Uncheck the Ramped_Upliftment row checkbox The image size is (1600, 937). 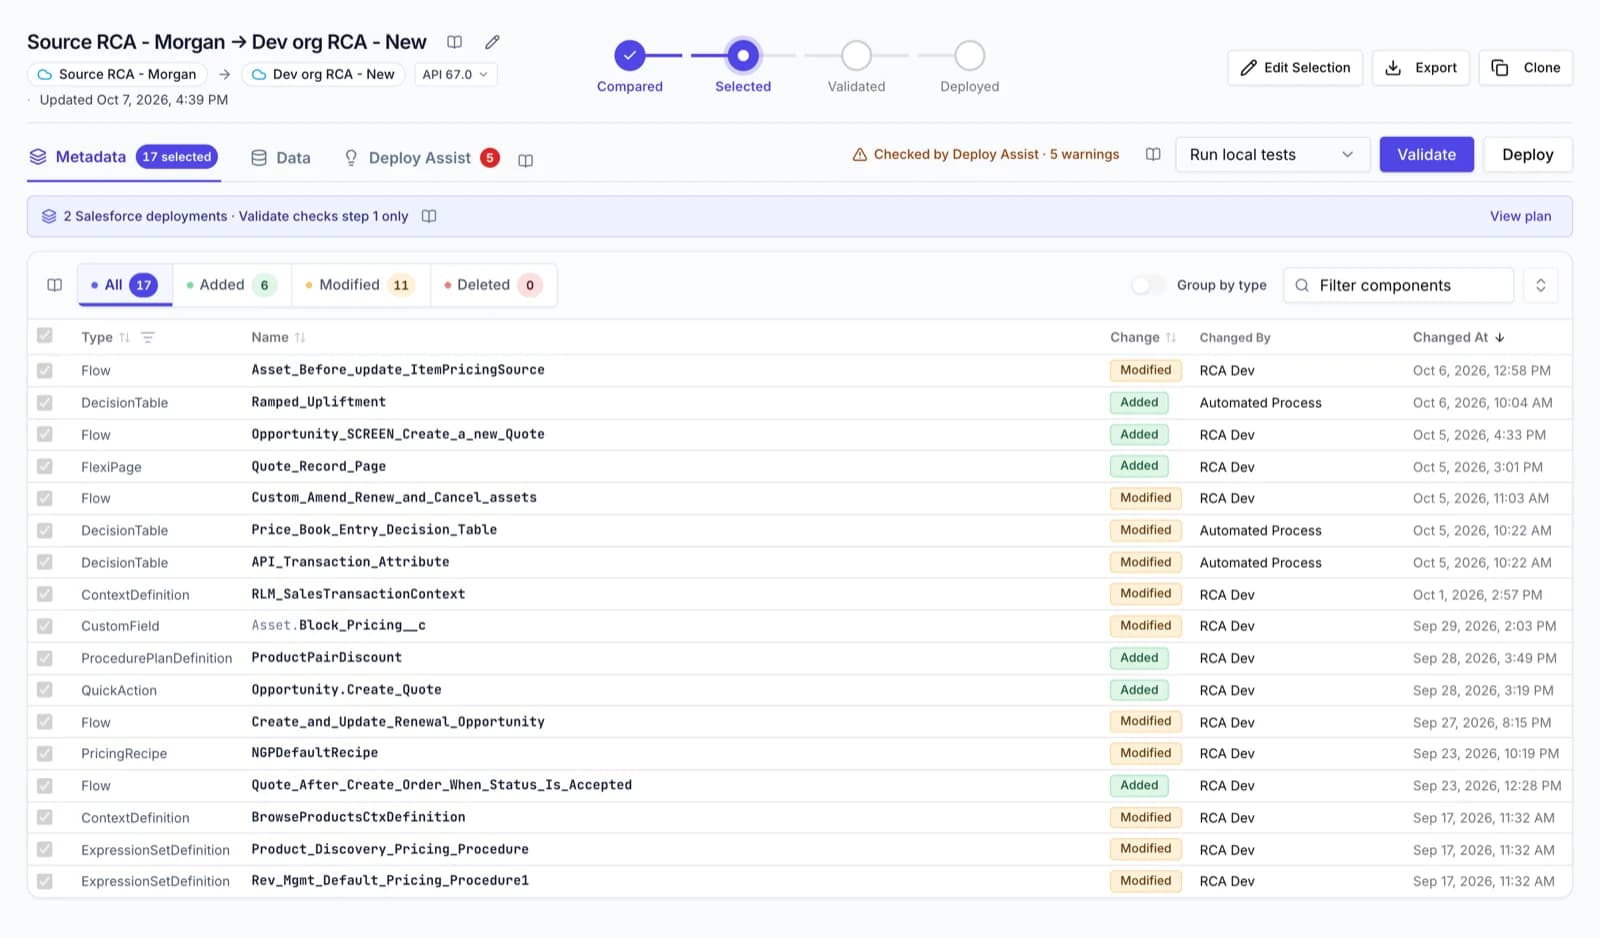[45, 403]
